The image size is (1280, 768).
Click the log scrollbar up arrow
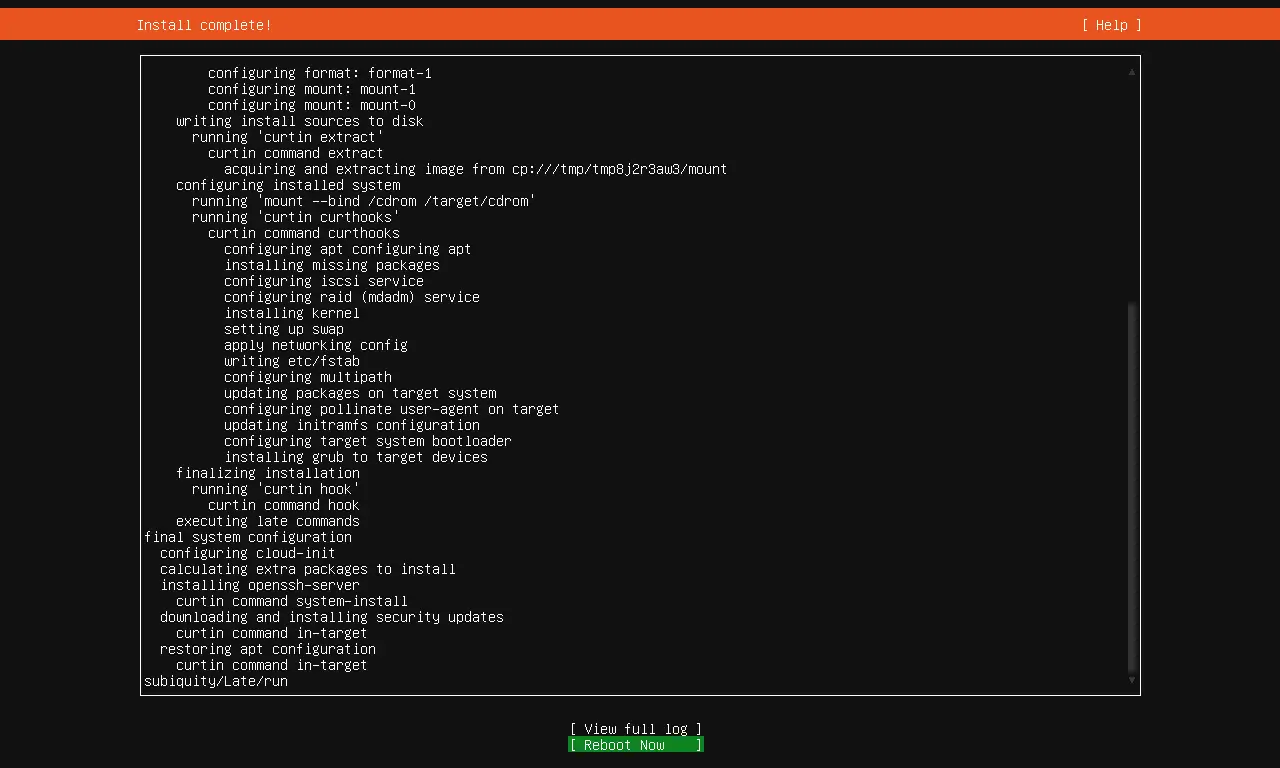pyautogui.click(x=1132, y=72)
